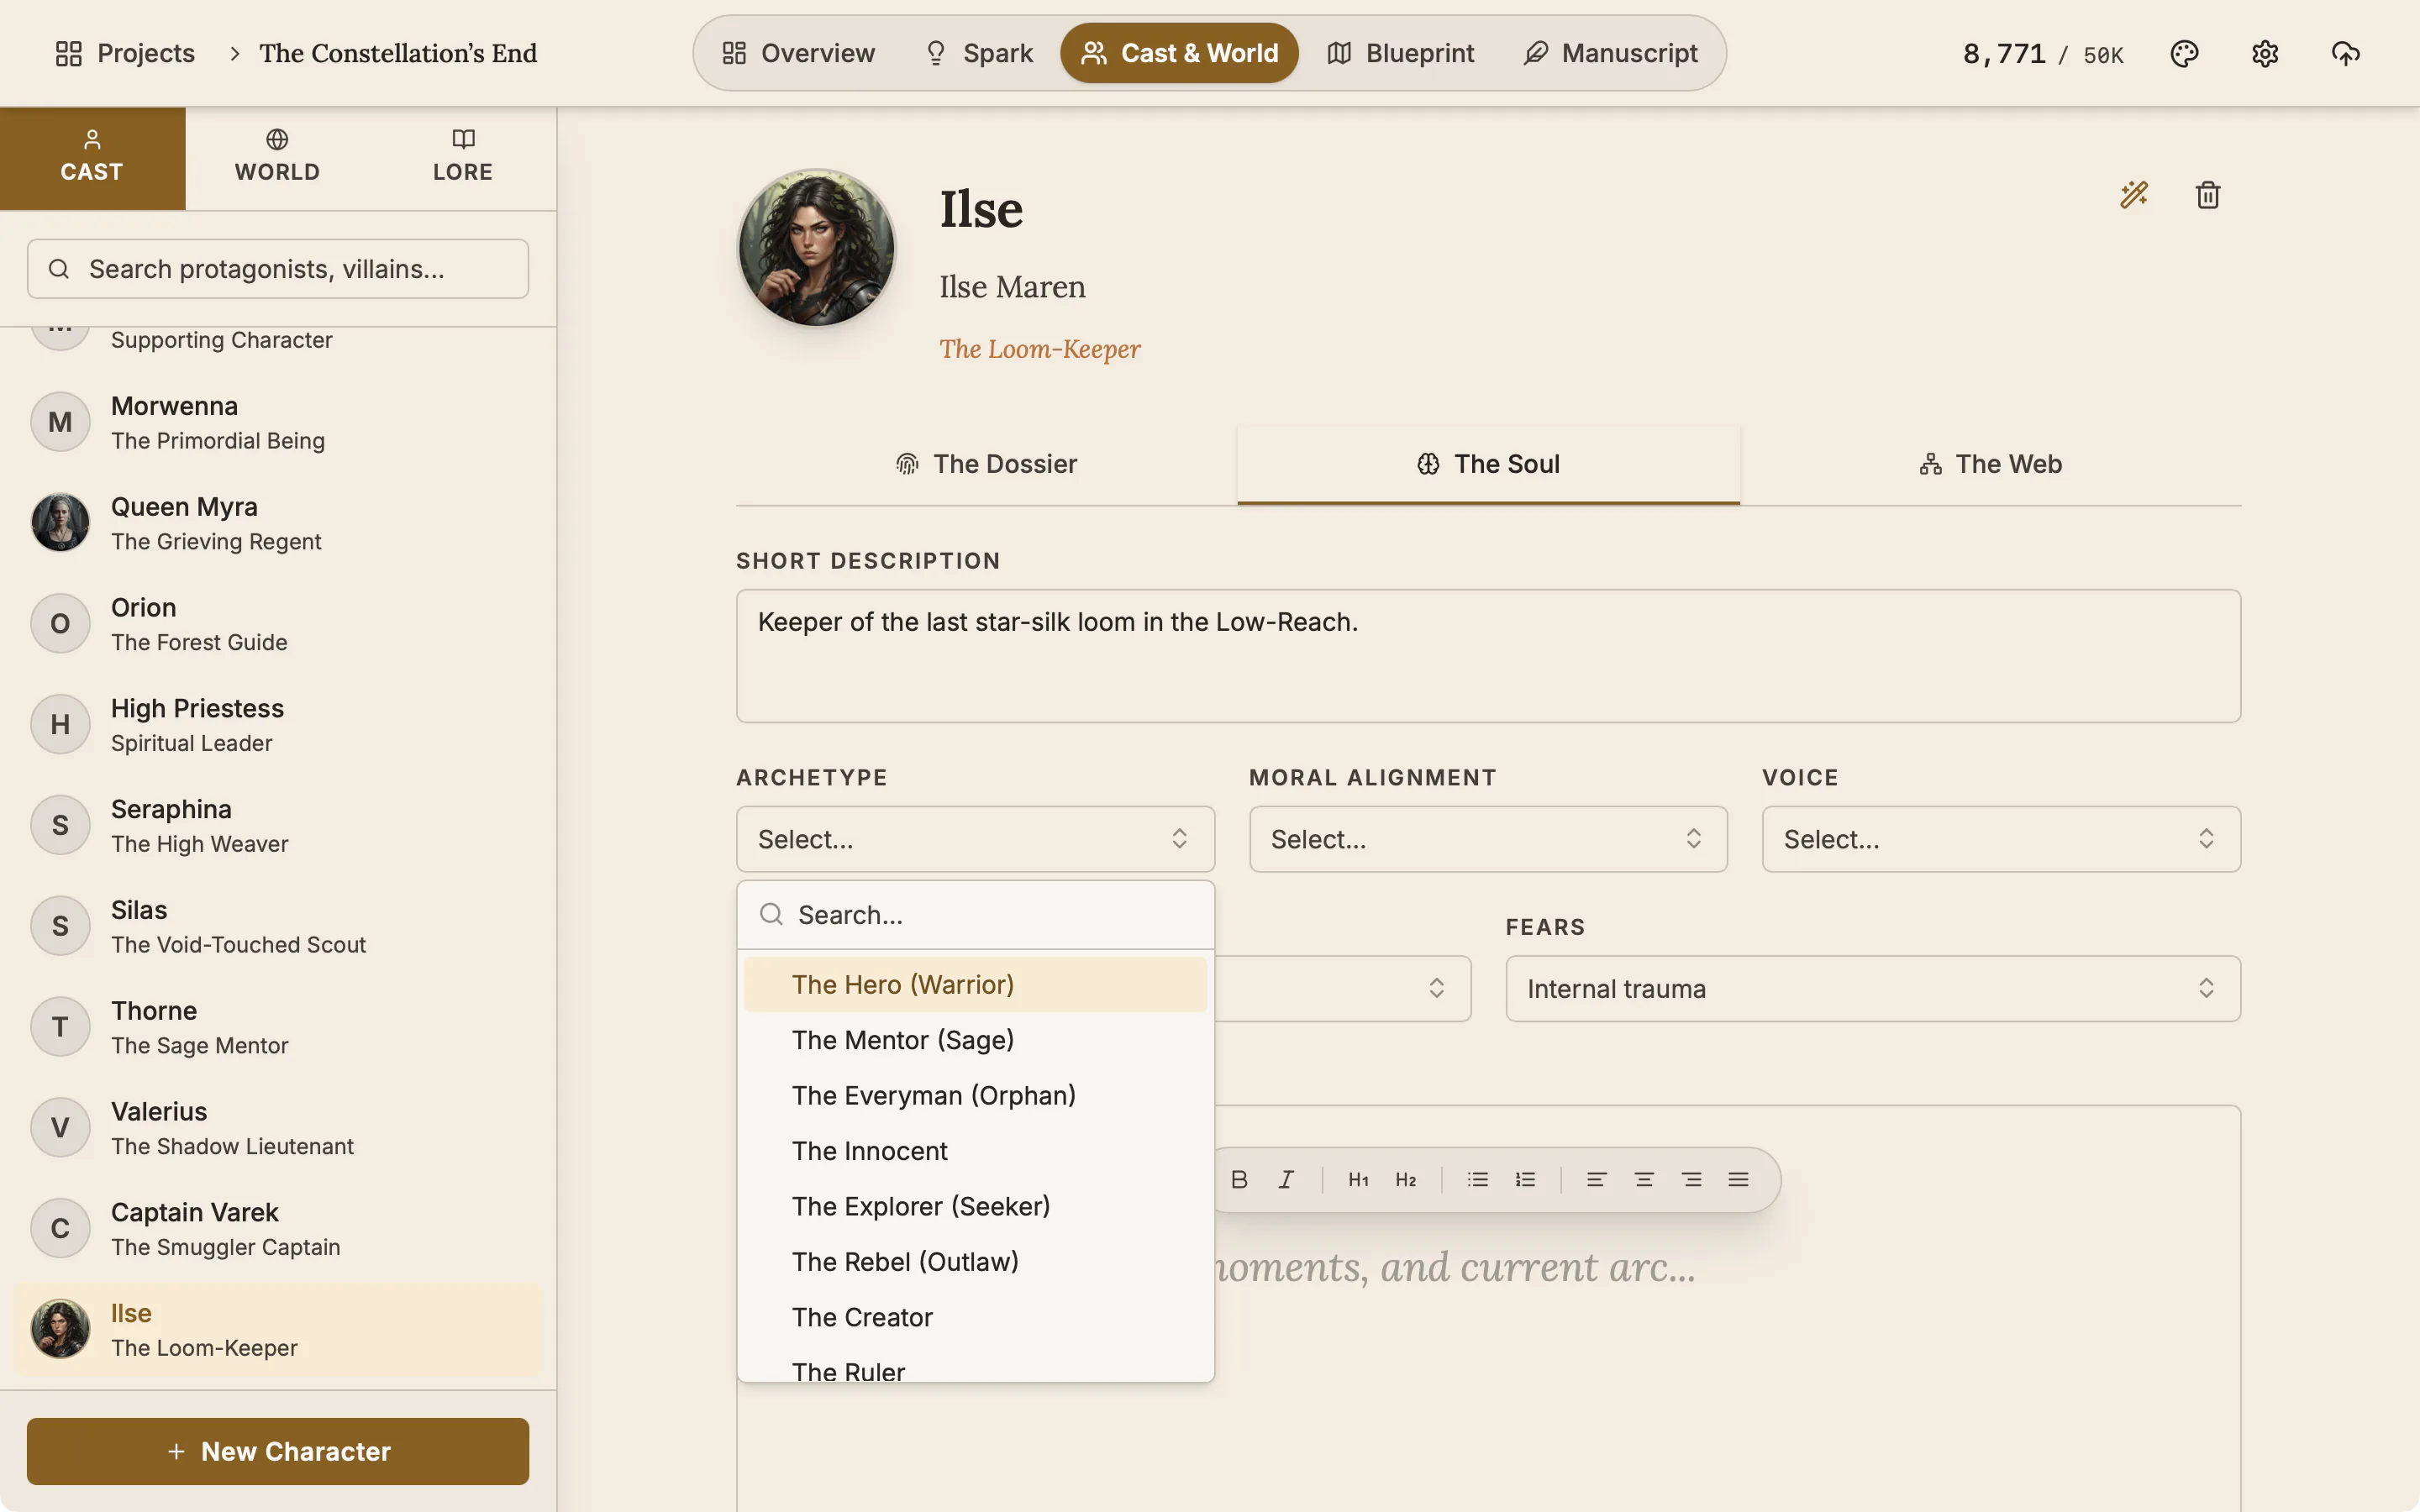Select Ilse The Loom-Keeper row
The height and width of the screenshot is (1512, 2420).
pos(277,1329)
